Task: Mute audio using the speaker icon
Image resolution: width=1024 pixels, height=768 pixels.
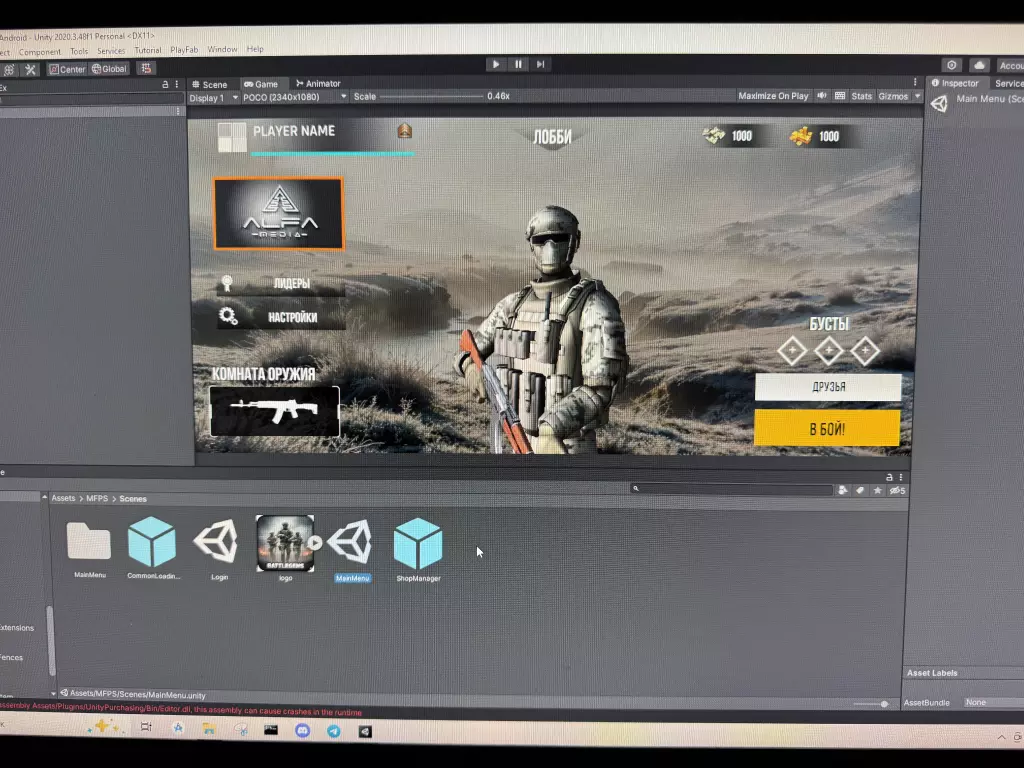Action: tap(821, 96)
